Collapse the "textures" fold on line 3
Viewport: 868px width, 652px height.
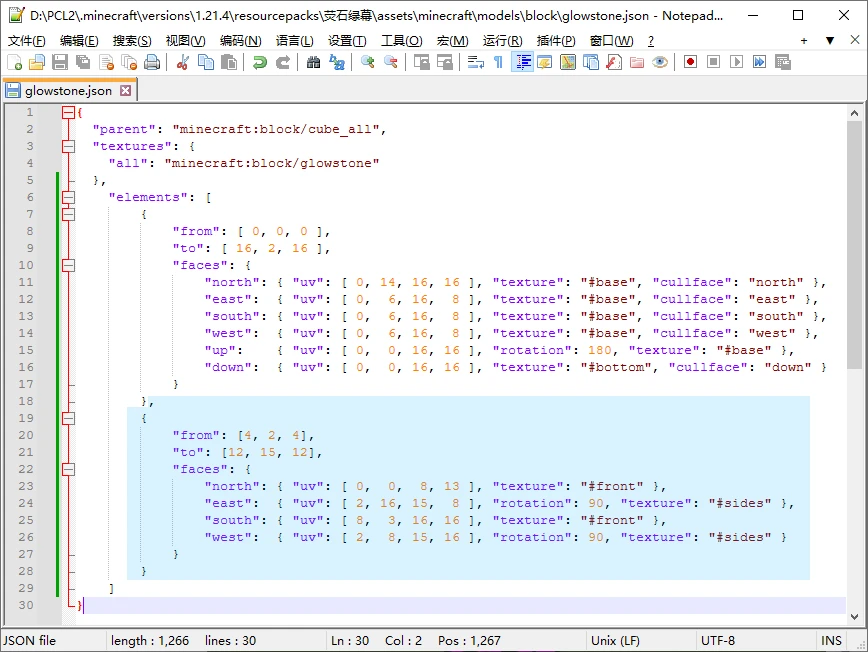point(68,146)
